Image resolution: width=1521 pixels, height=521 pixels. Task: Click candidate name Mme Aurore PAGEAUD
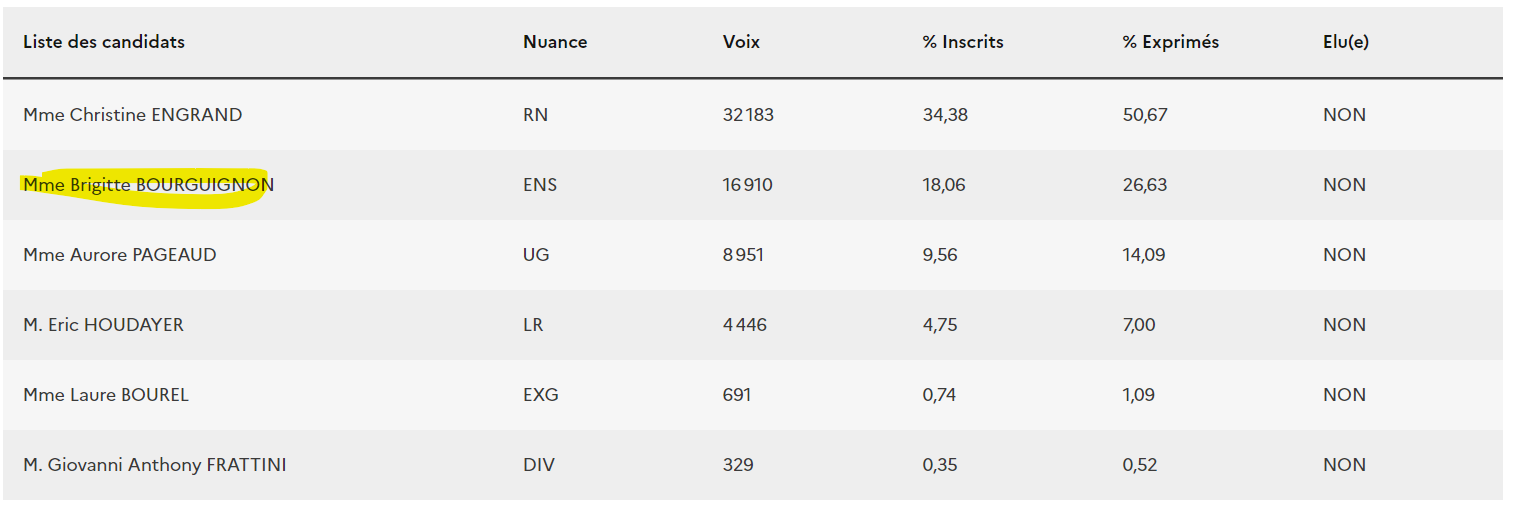(x=120, y=255)
